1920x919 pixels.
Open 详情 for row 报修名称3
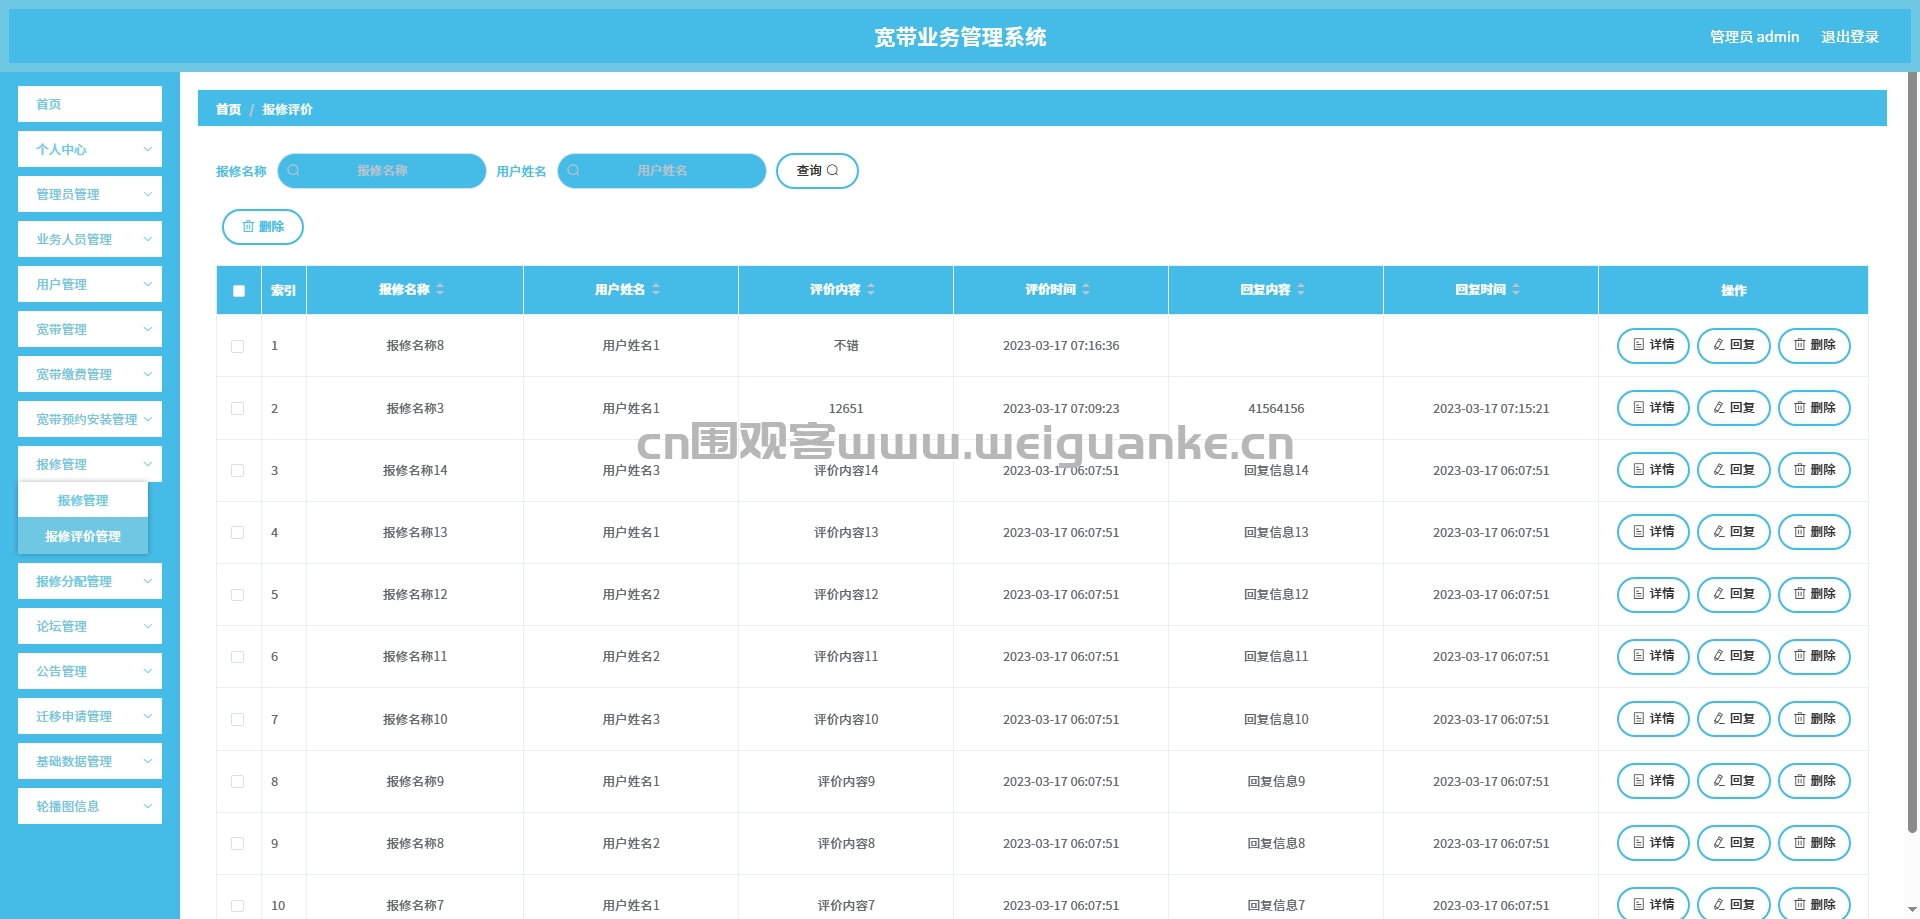[1653, 408]
